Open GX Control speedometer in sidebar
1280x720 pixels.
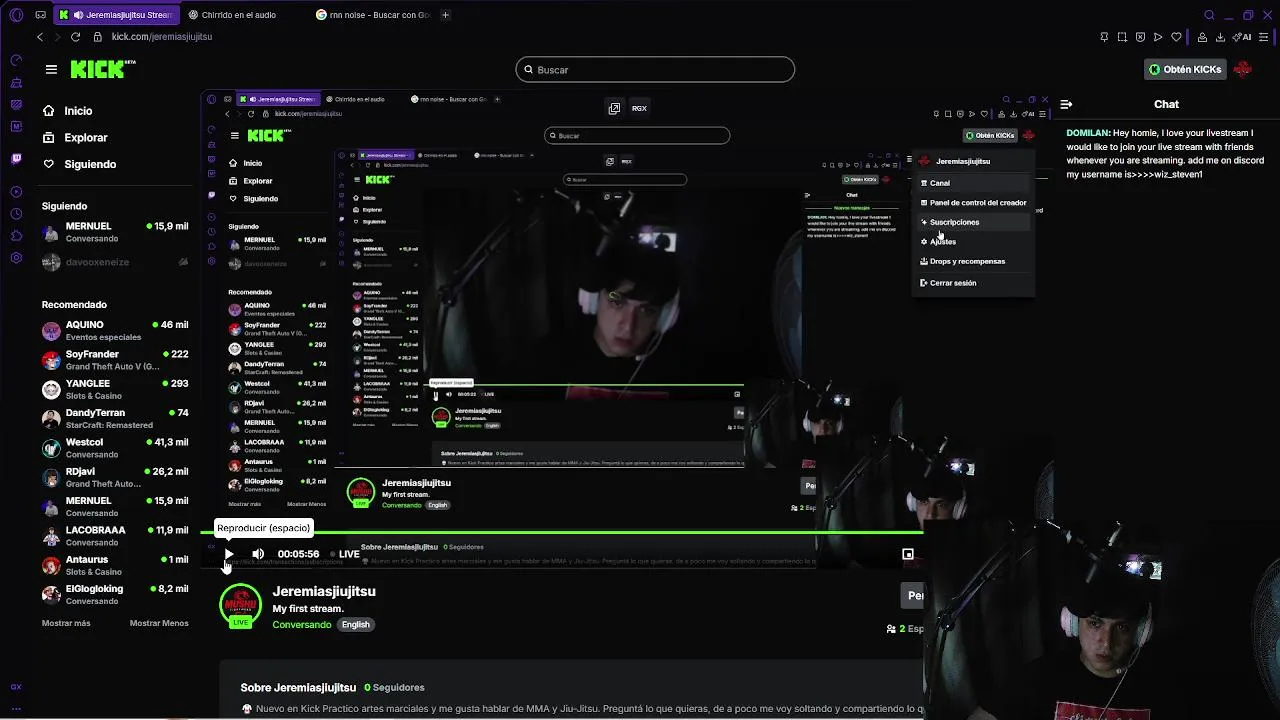pyautogui.click(x=16, y=60)
